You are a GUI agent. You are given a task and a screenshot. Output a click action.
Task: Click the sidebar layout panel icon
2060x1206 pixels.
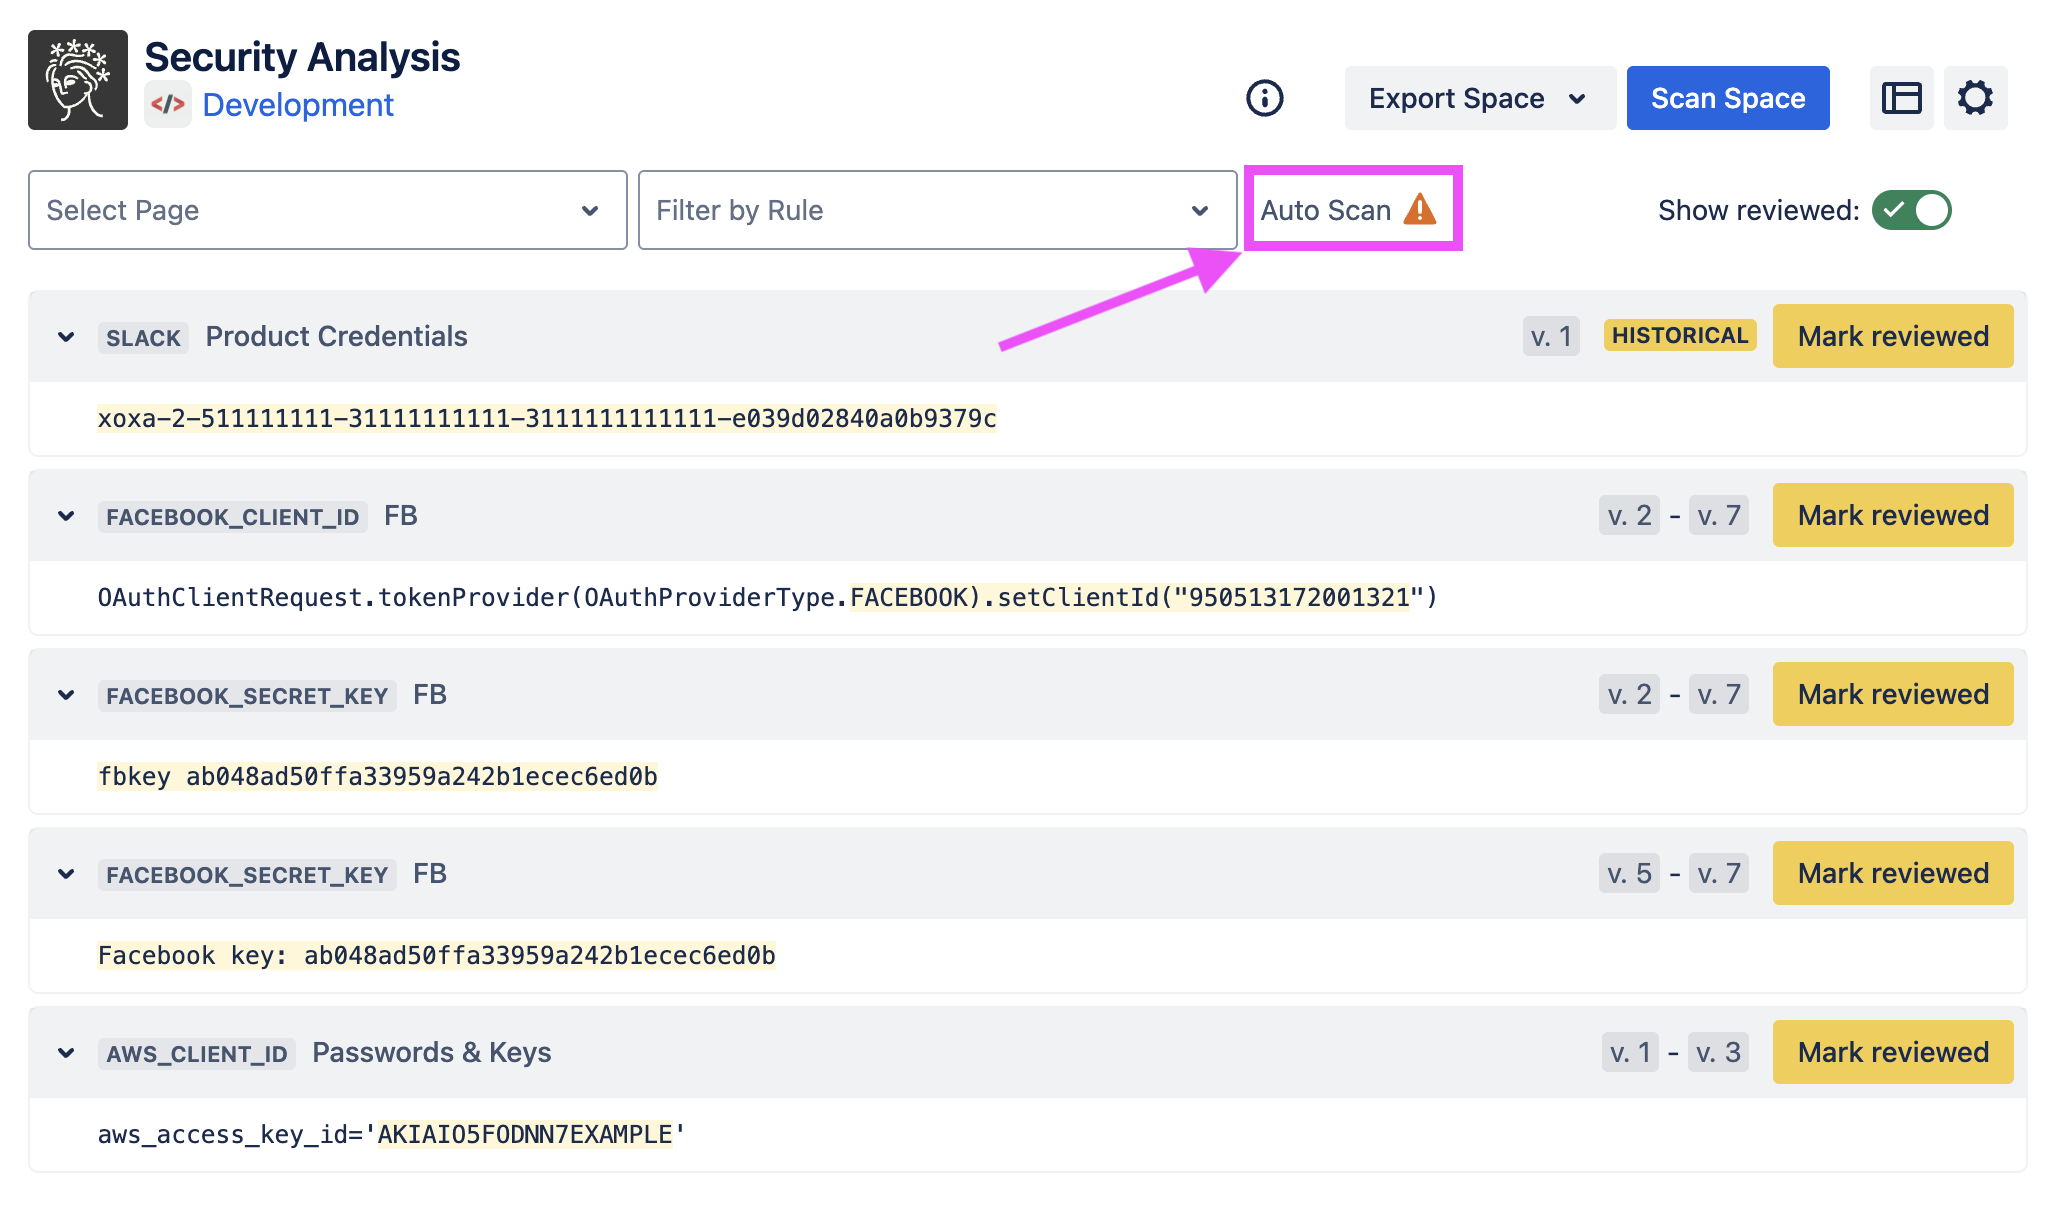coord(1901,98)
